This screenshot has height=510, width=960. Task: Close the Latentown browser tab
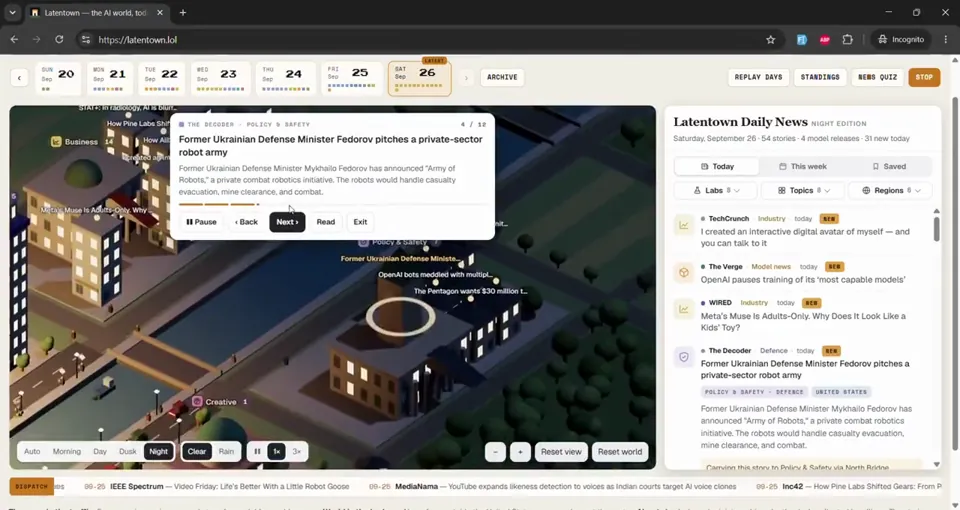point(160,12)
